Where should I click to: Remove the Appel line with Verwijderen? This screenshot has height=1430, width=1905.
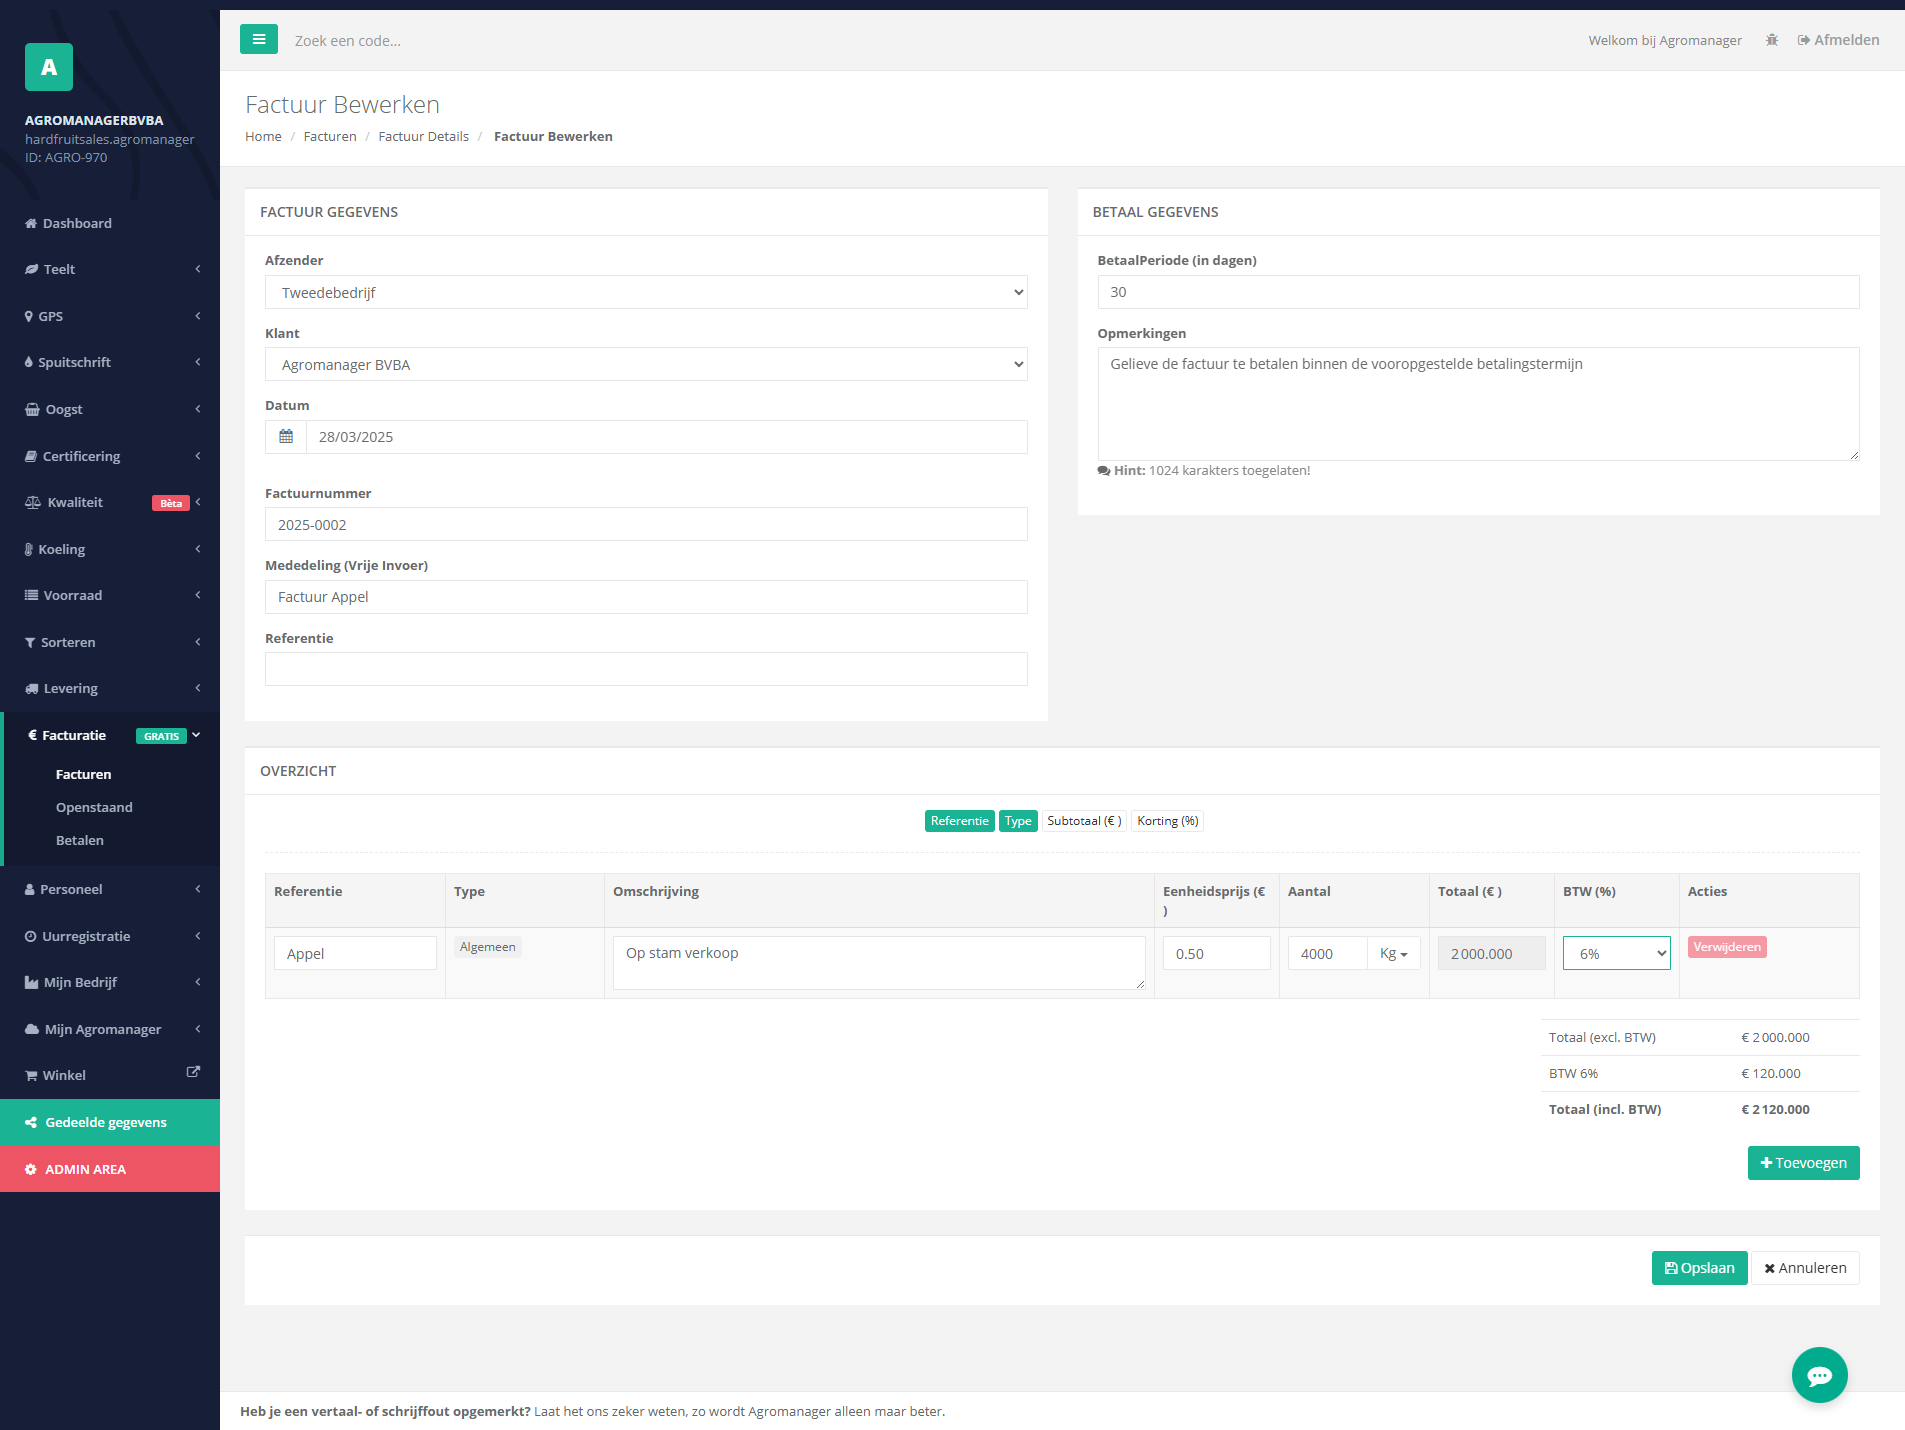(1727, 947)
